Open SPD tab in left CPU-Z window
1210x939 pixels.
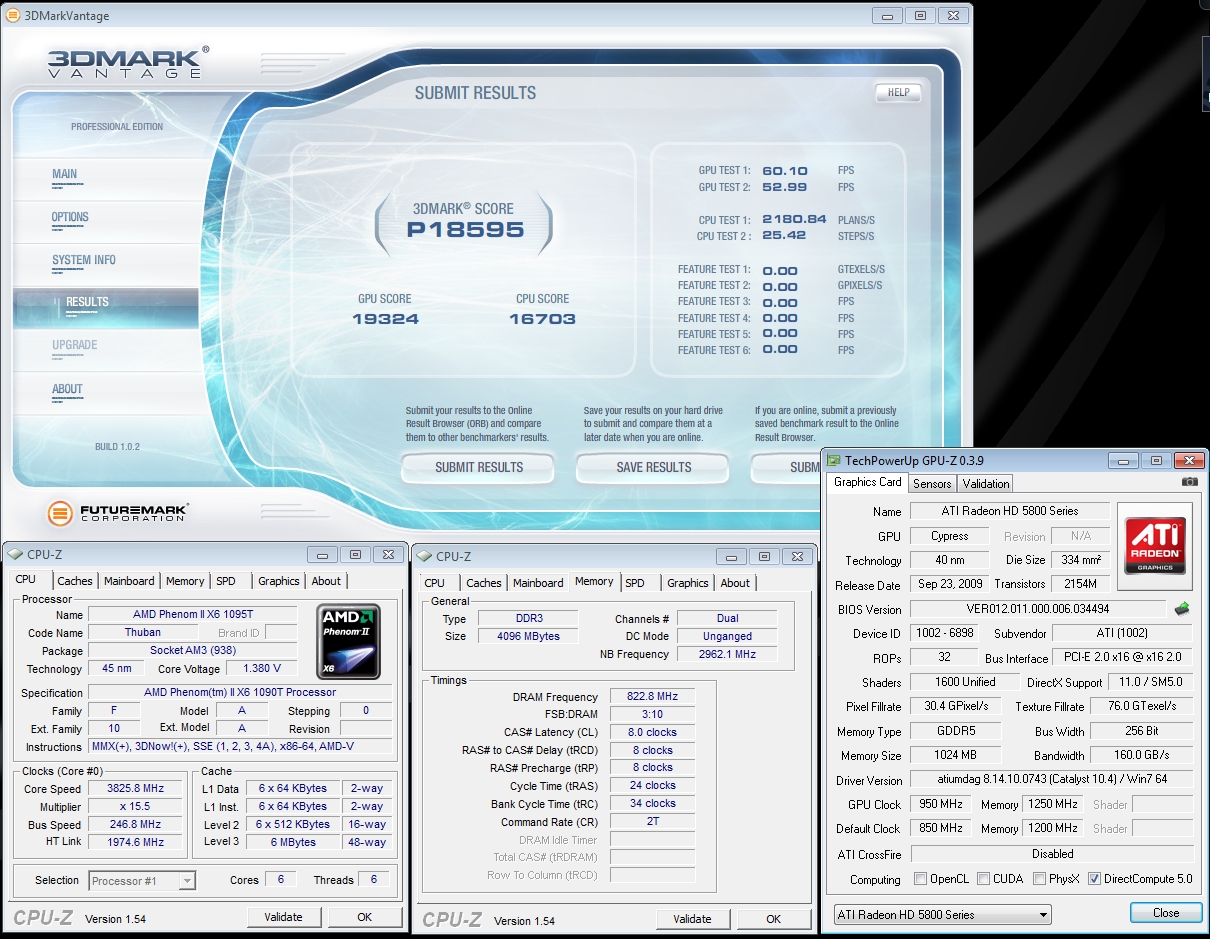[226, 581]
